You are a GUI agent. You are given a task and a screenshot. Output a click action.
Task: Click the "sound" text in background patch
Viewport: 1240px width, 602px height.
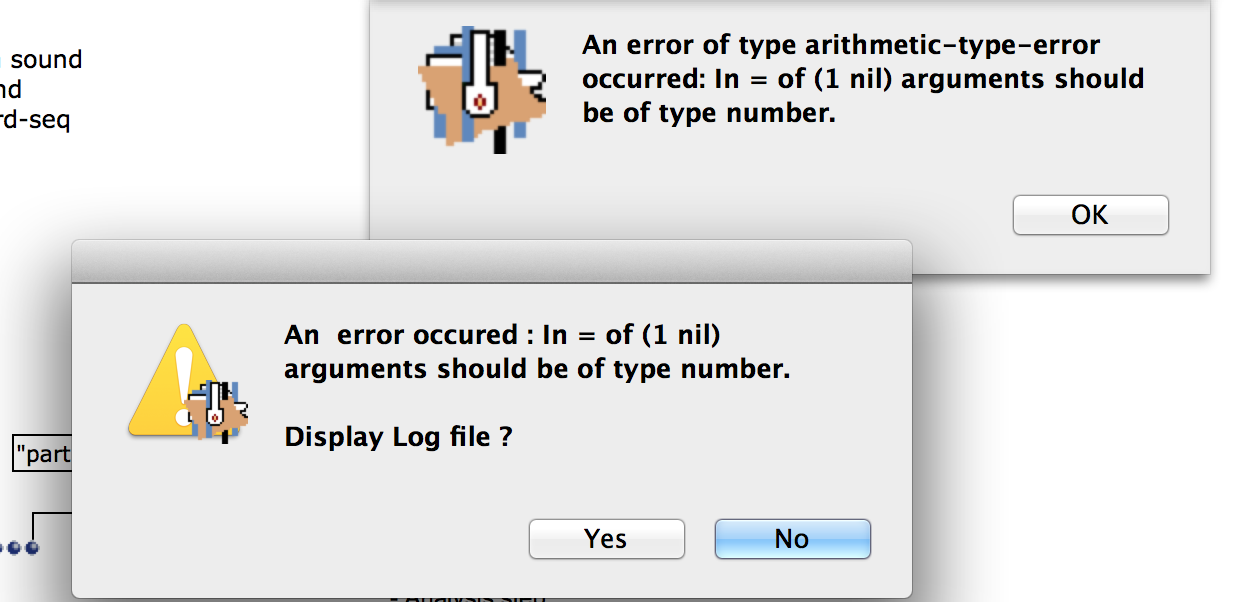click(46, 60)
